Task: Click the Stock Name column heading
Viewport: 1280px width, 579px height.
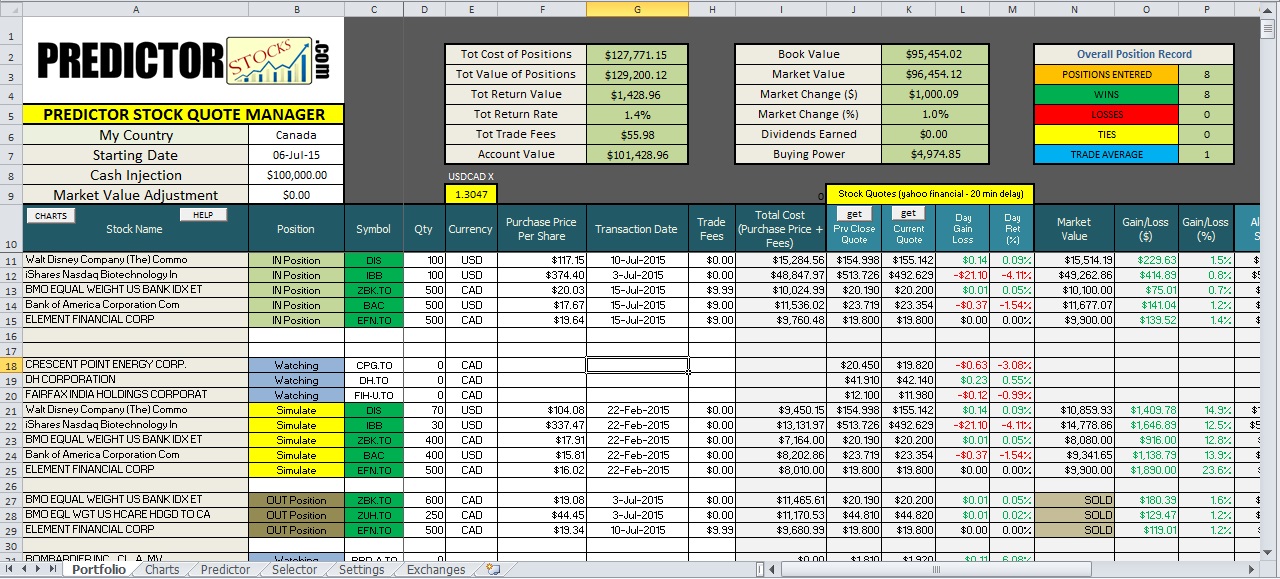Action: 134,229
